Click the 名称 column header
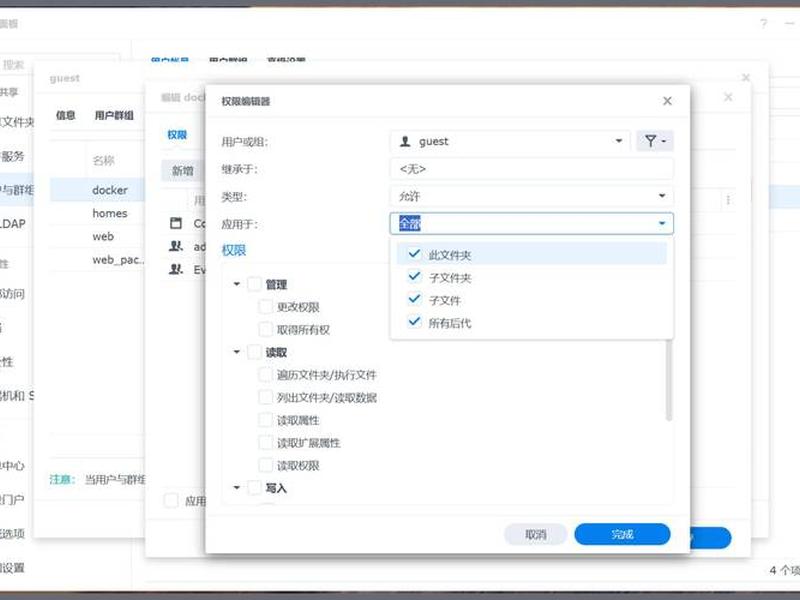 tap(104, 161)
